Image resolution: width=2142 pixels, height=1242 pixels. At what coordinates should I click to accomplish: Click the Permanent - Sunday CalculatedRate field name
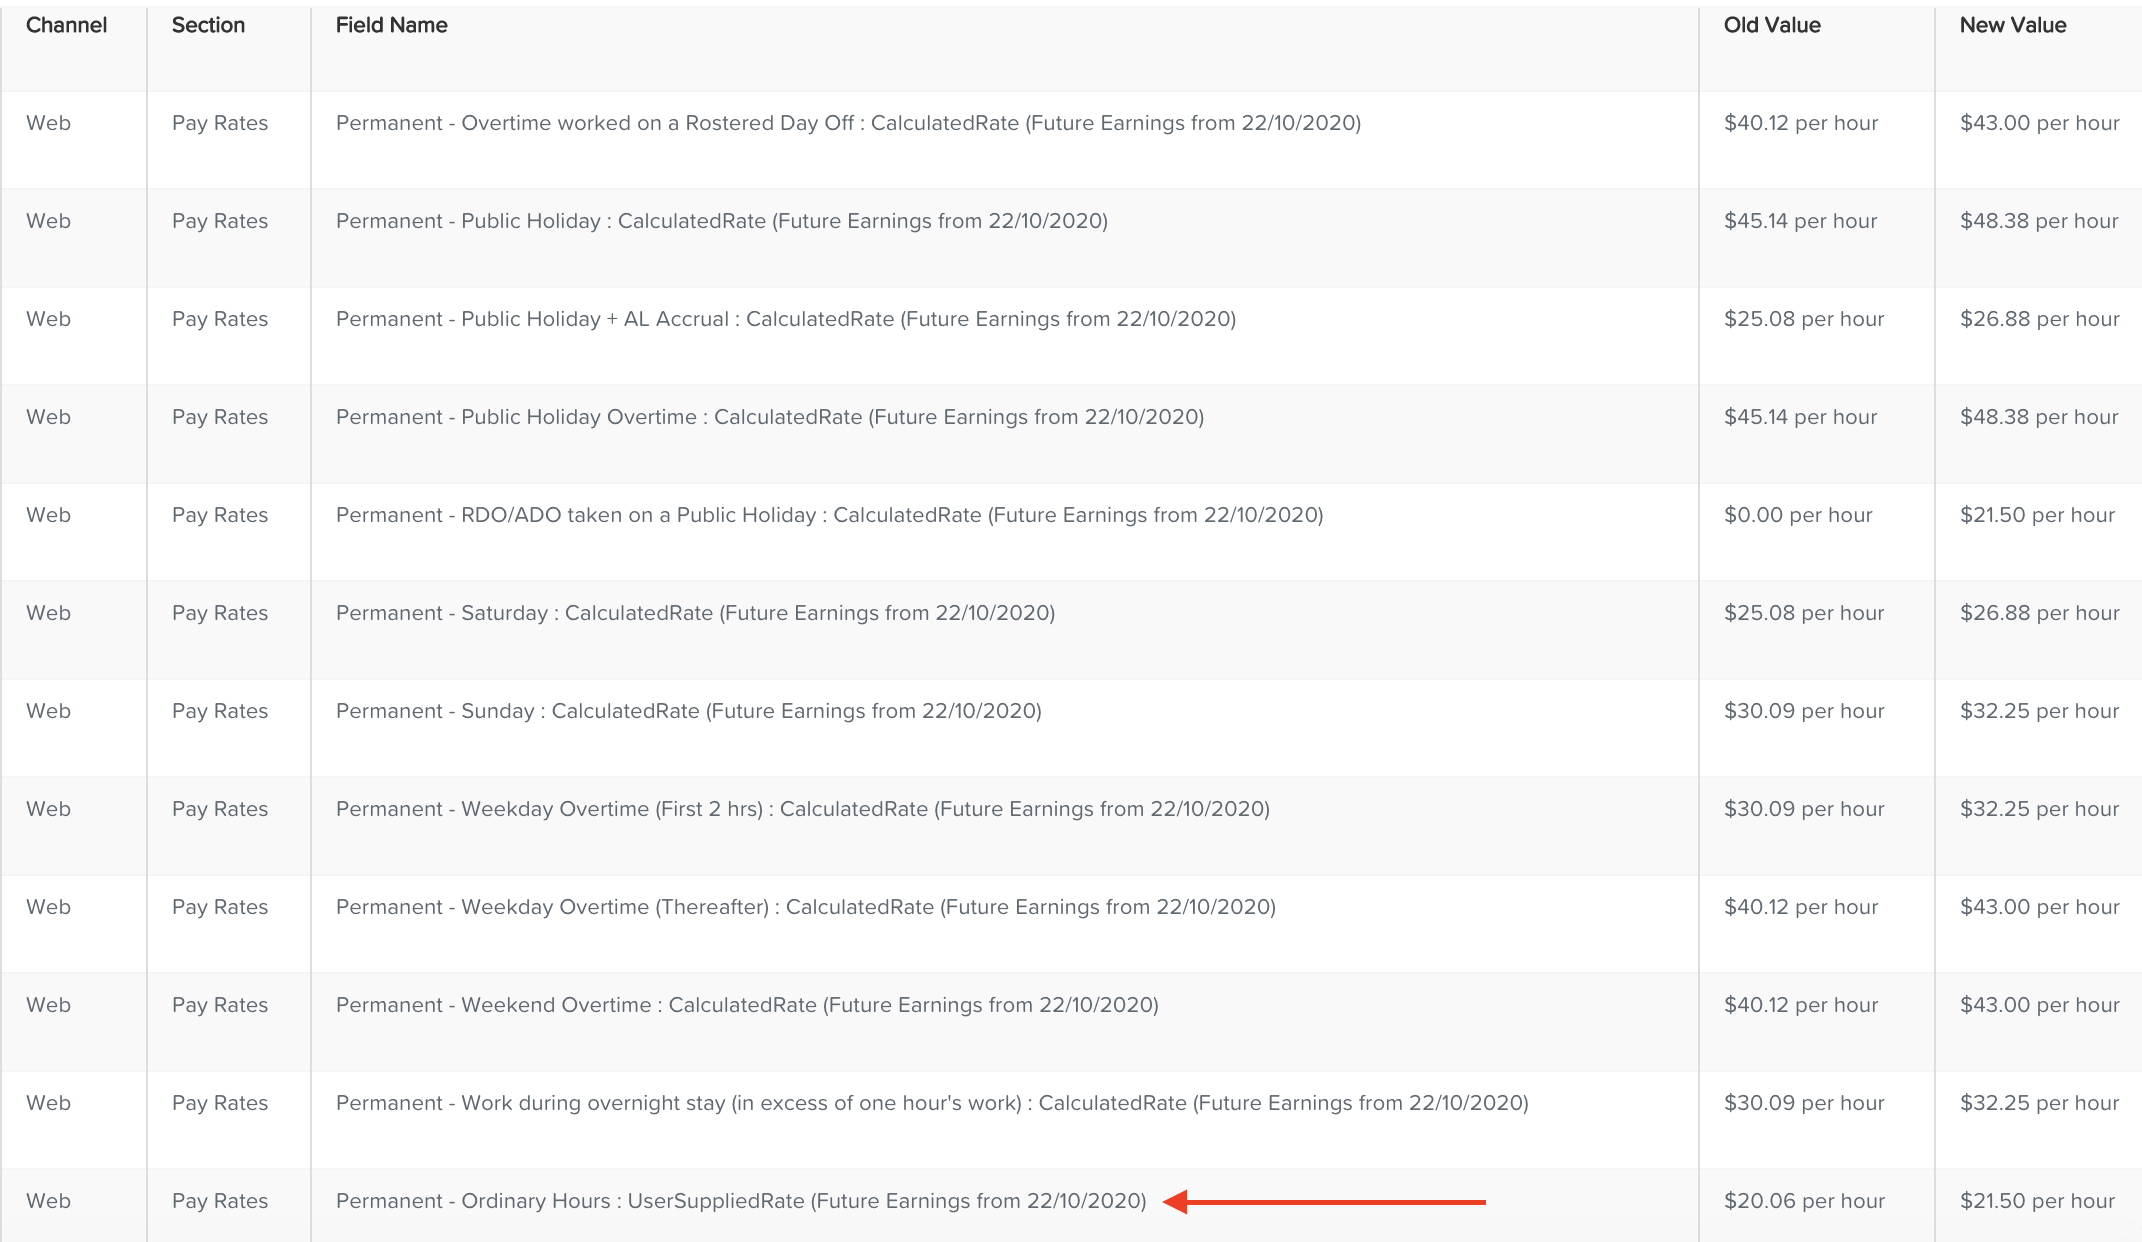(x=688, y=711)
